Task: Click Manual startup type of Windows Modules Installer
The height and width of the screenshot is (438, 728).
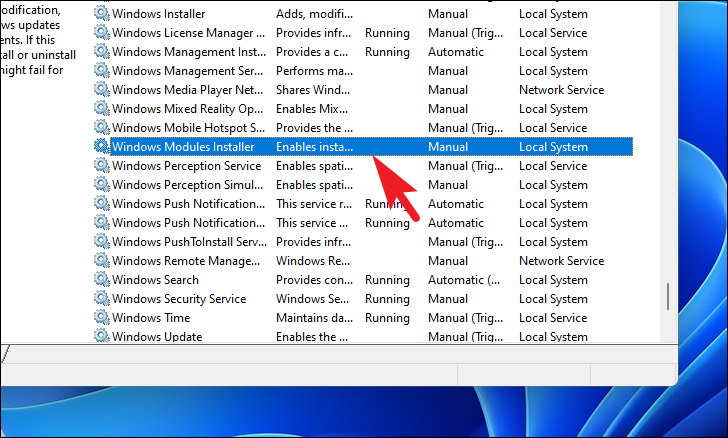Action: [x=448, y=147]
